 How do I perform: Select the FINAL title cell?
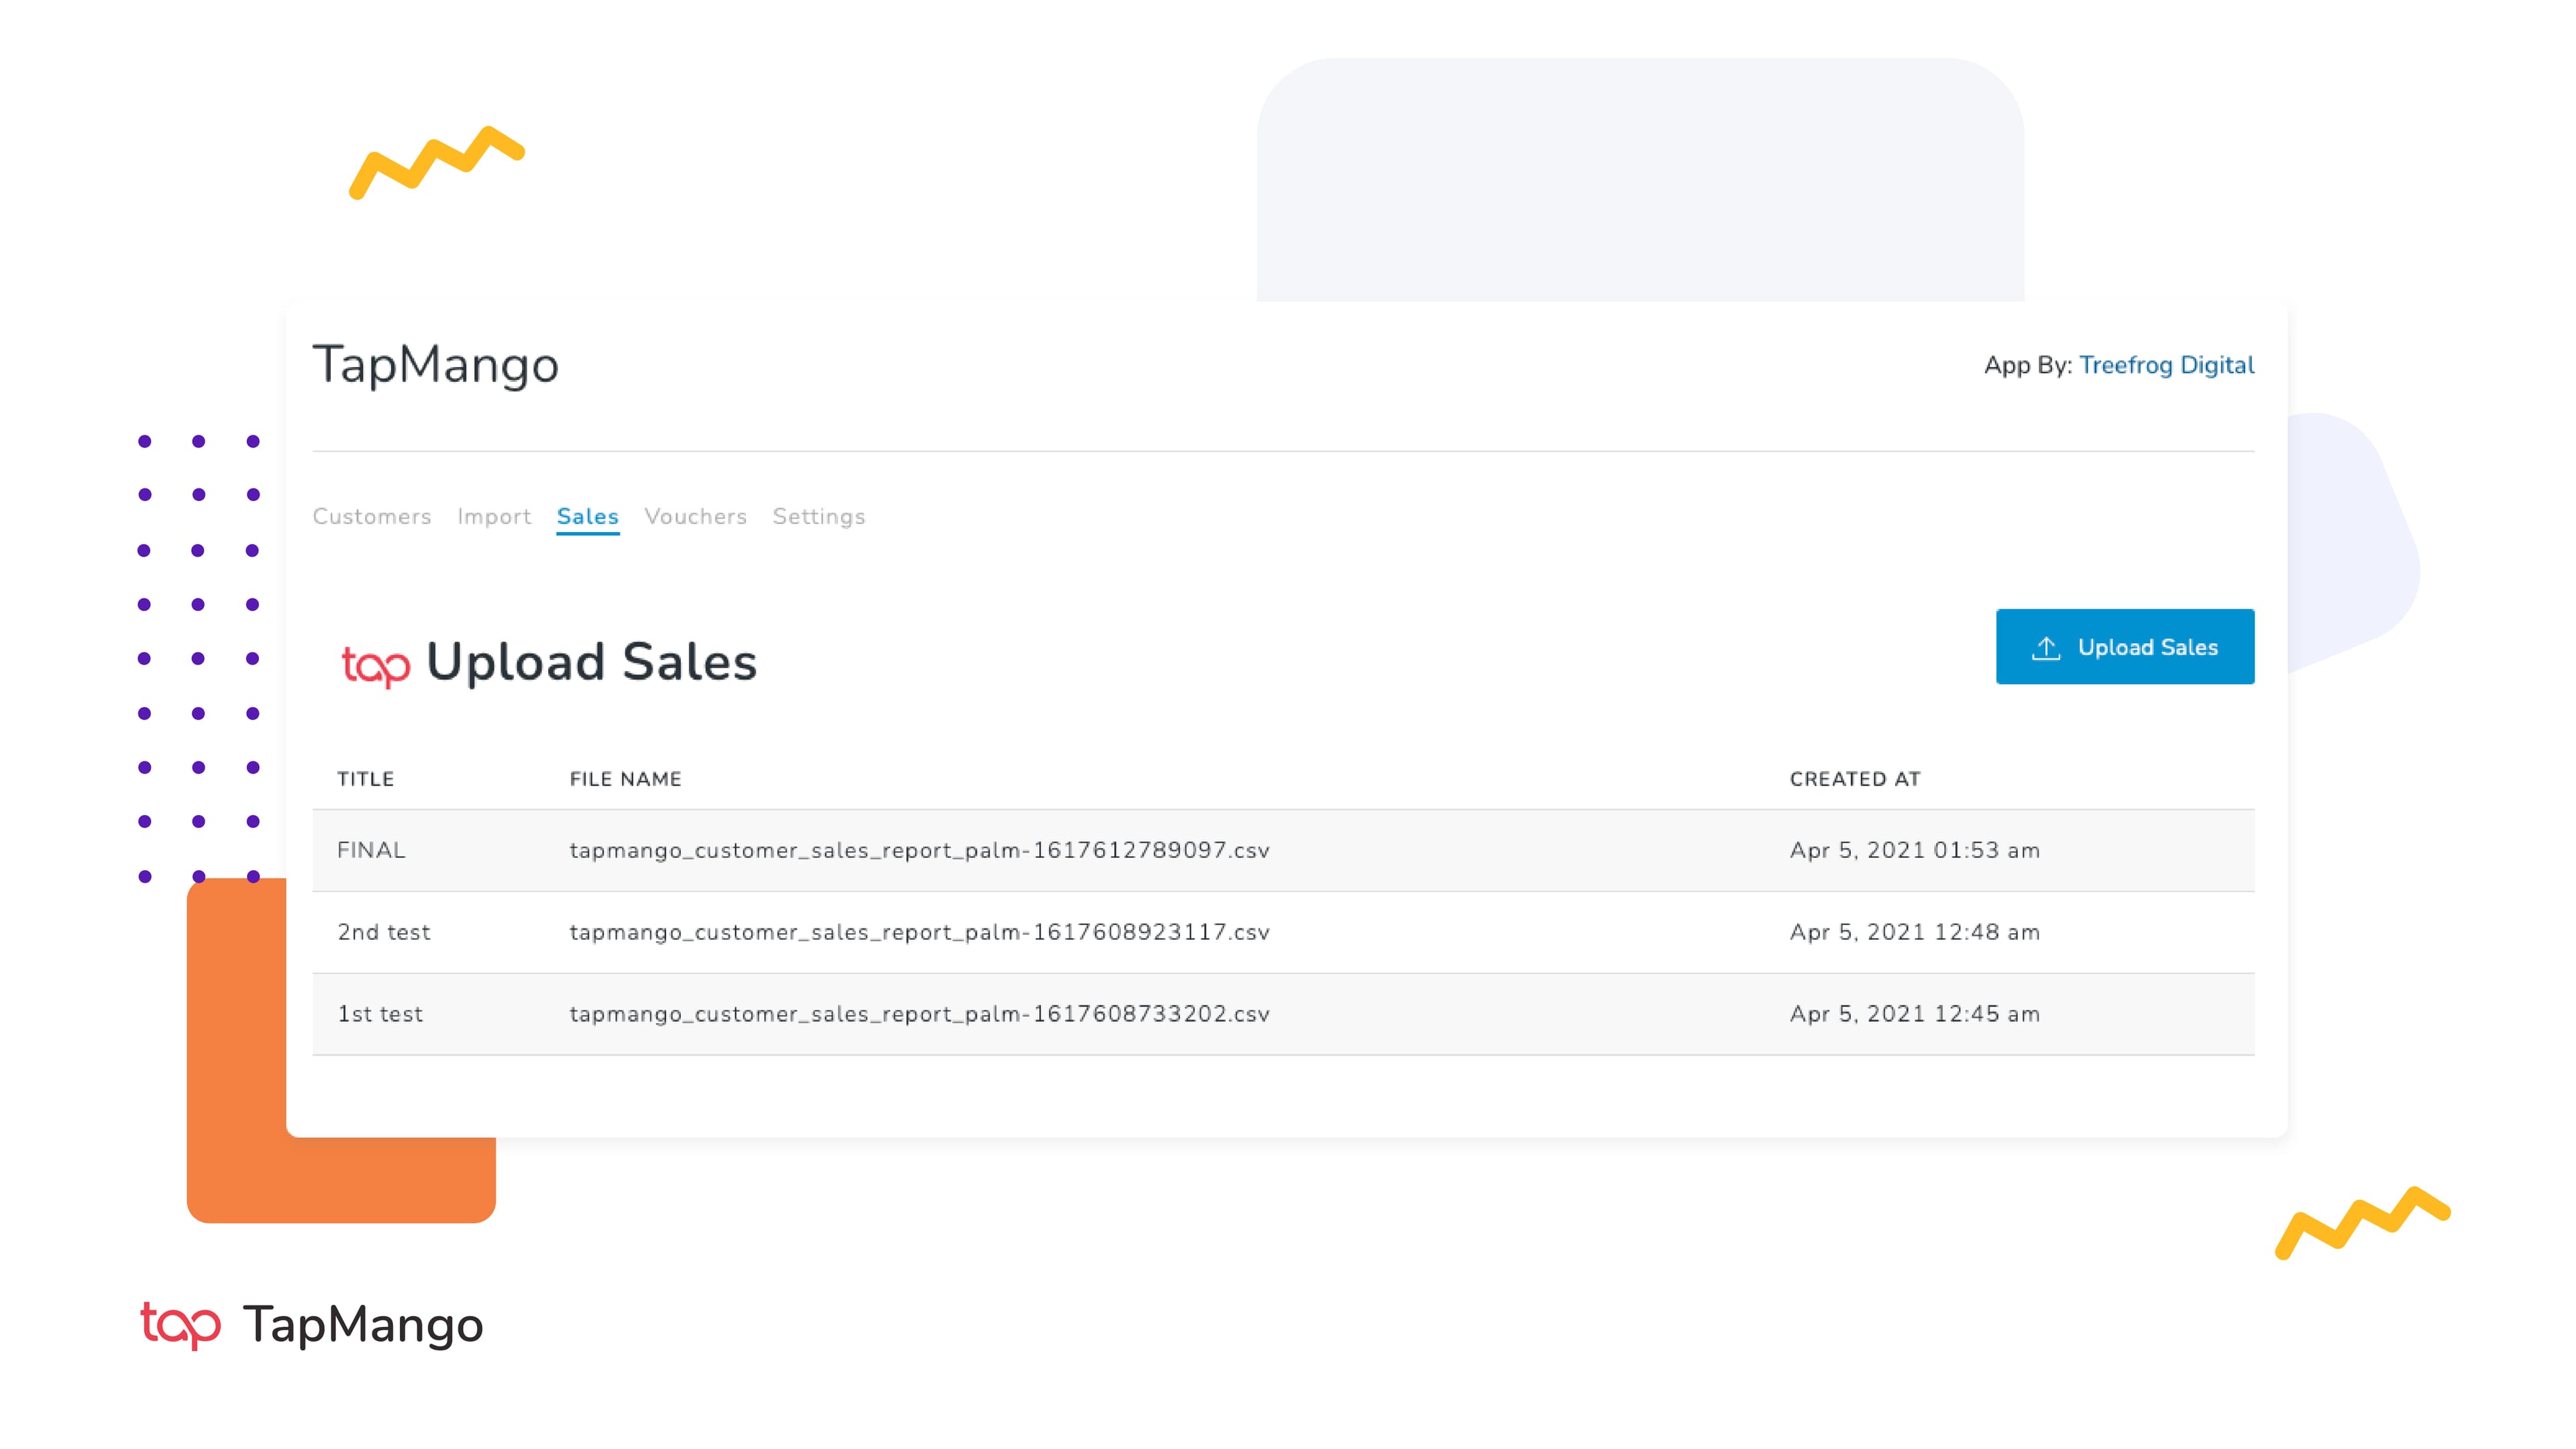371,850
